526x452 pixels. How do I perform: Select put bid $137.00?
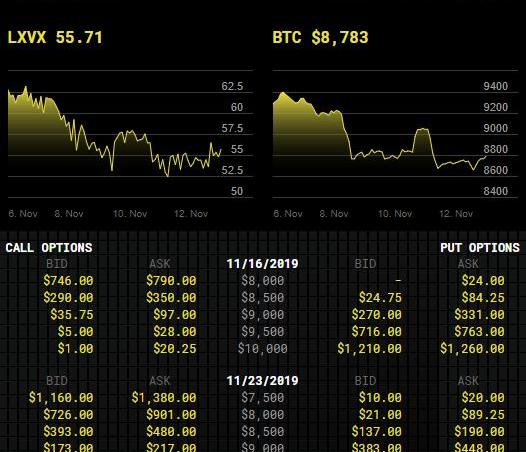point(376,432)
